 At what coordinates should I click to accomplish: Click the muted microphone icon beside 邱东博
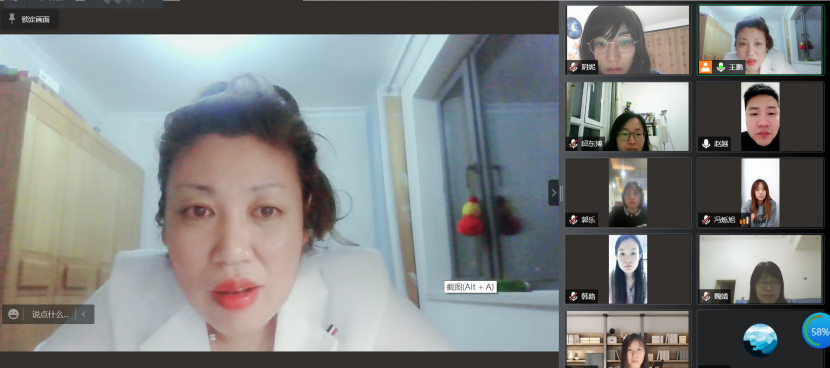573,143
